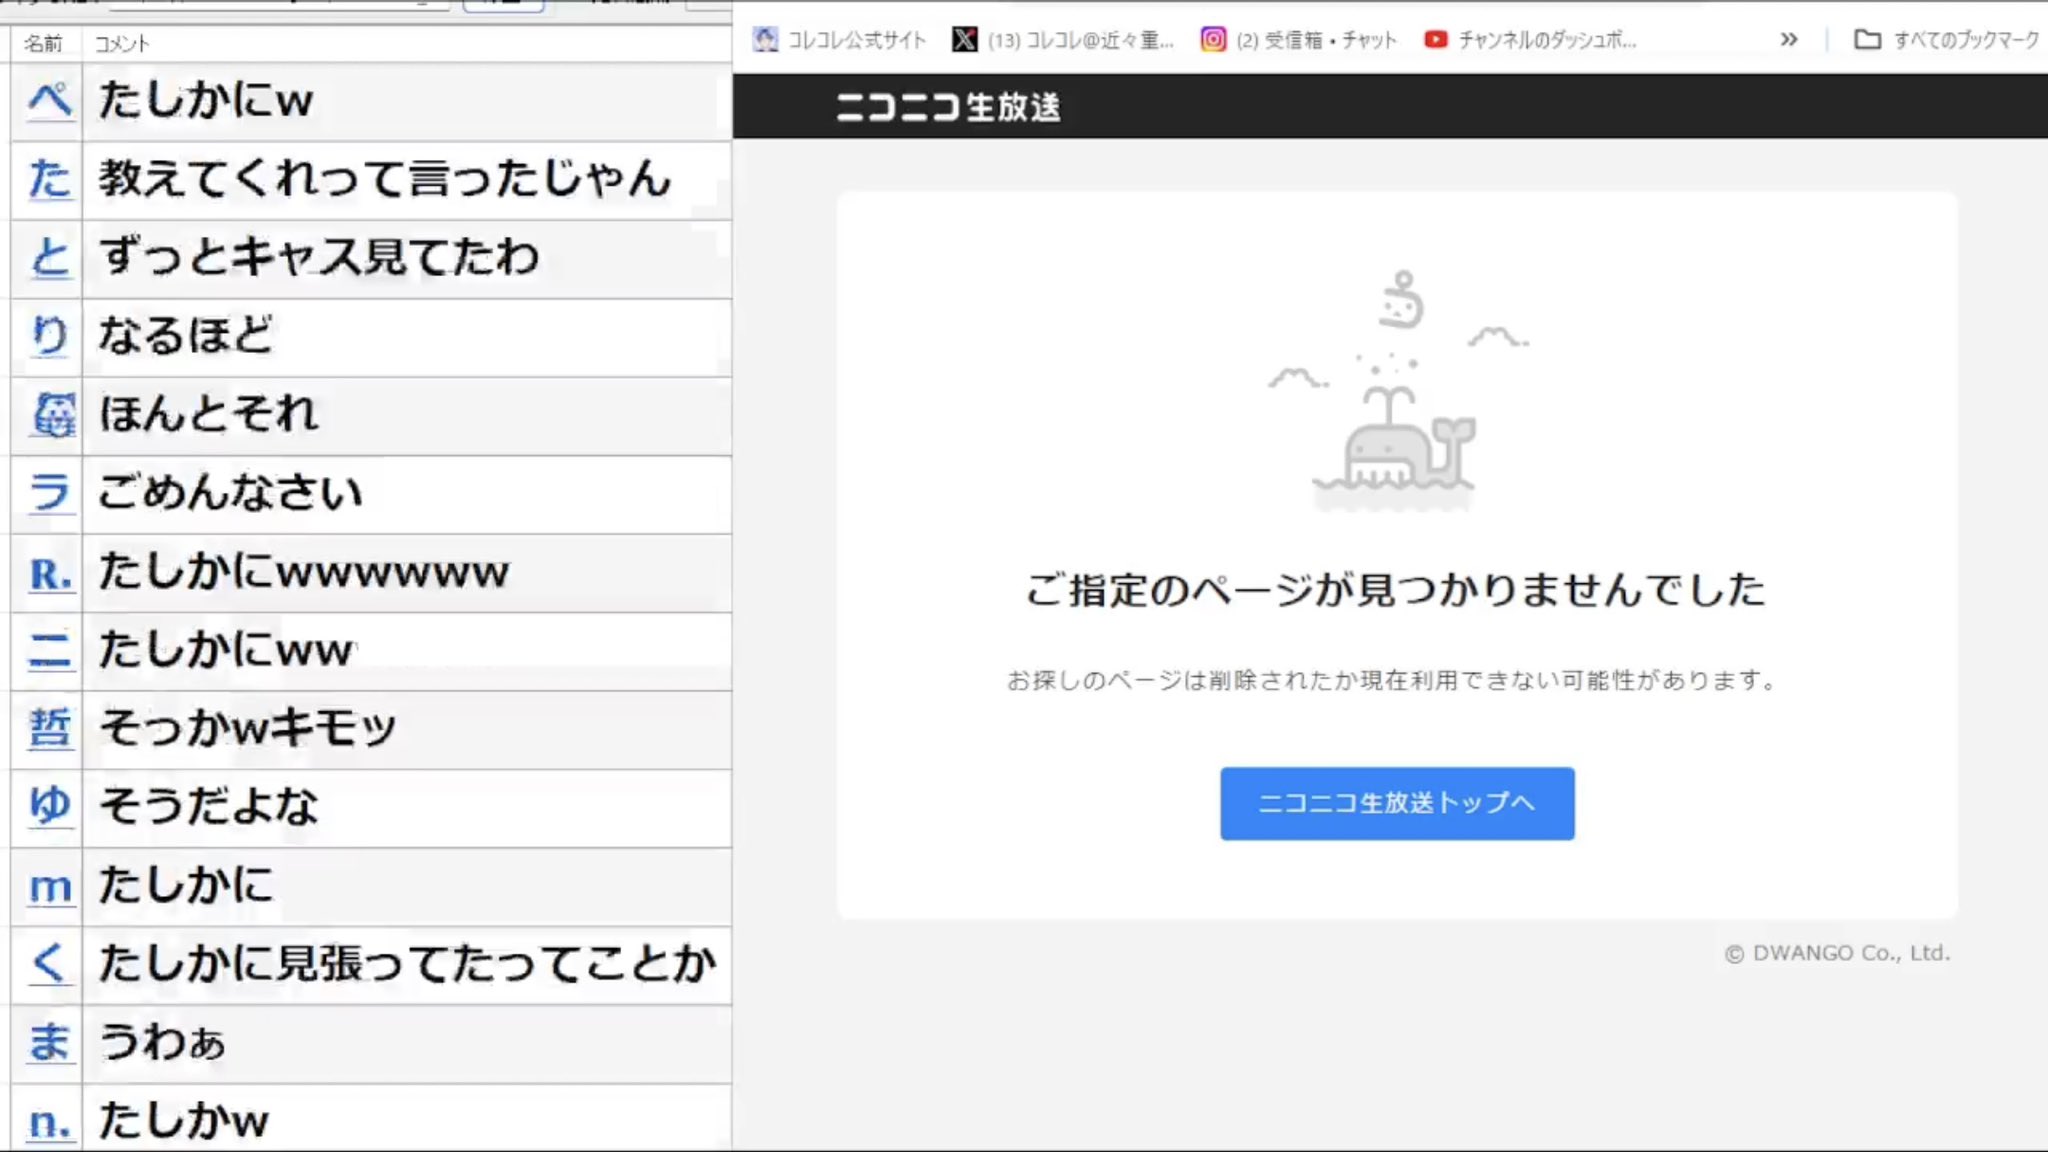Select the comment row 教えてくれって言ったじゃん
The width and height of the screenshot is (2048, 1152).
(x=385, y=180)
